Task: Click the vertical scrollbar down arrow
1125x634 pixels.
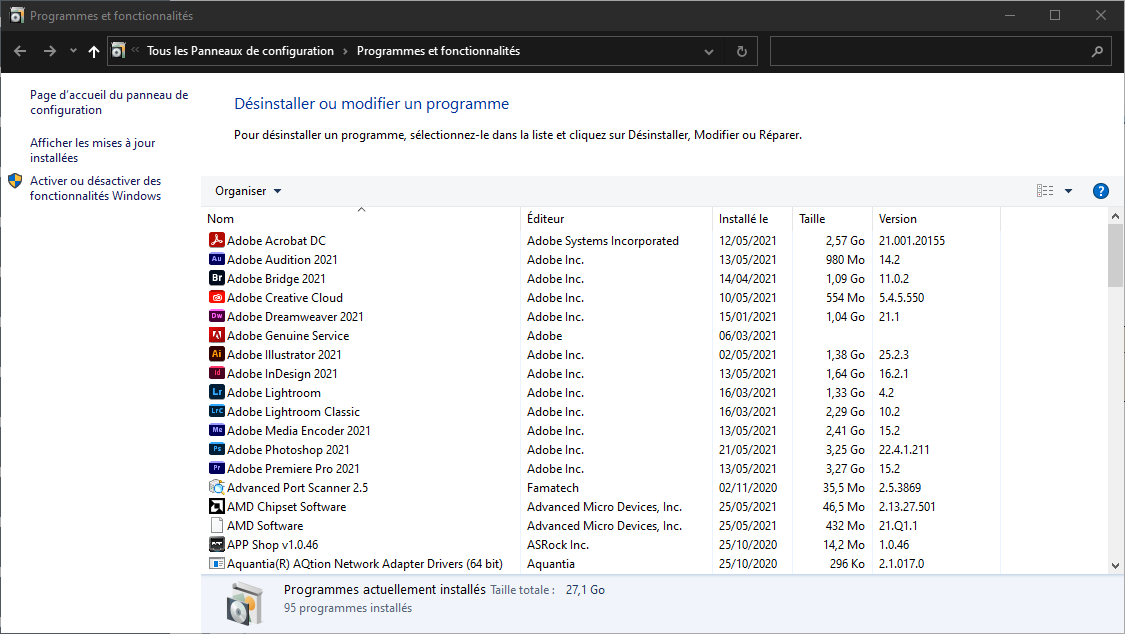Action: pyautogui.click(x=1116, y=565)
